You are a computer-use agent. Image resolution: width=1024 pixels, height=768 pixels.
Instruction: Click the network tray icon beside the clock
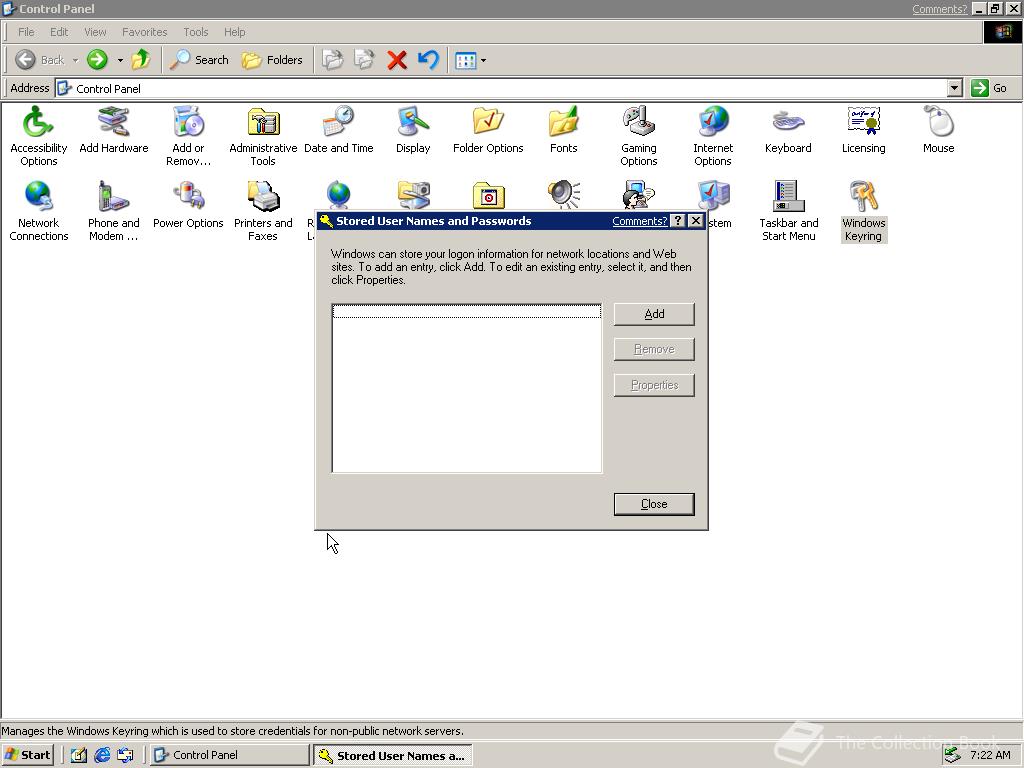tap(952, 755)
